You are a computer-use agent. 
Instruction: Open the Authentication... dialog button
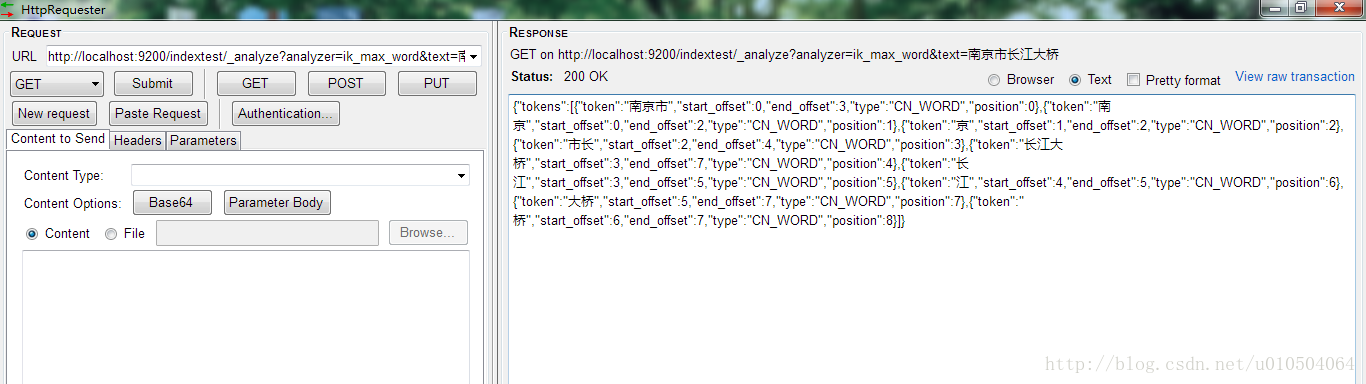(286, 114)
